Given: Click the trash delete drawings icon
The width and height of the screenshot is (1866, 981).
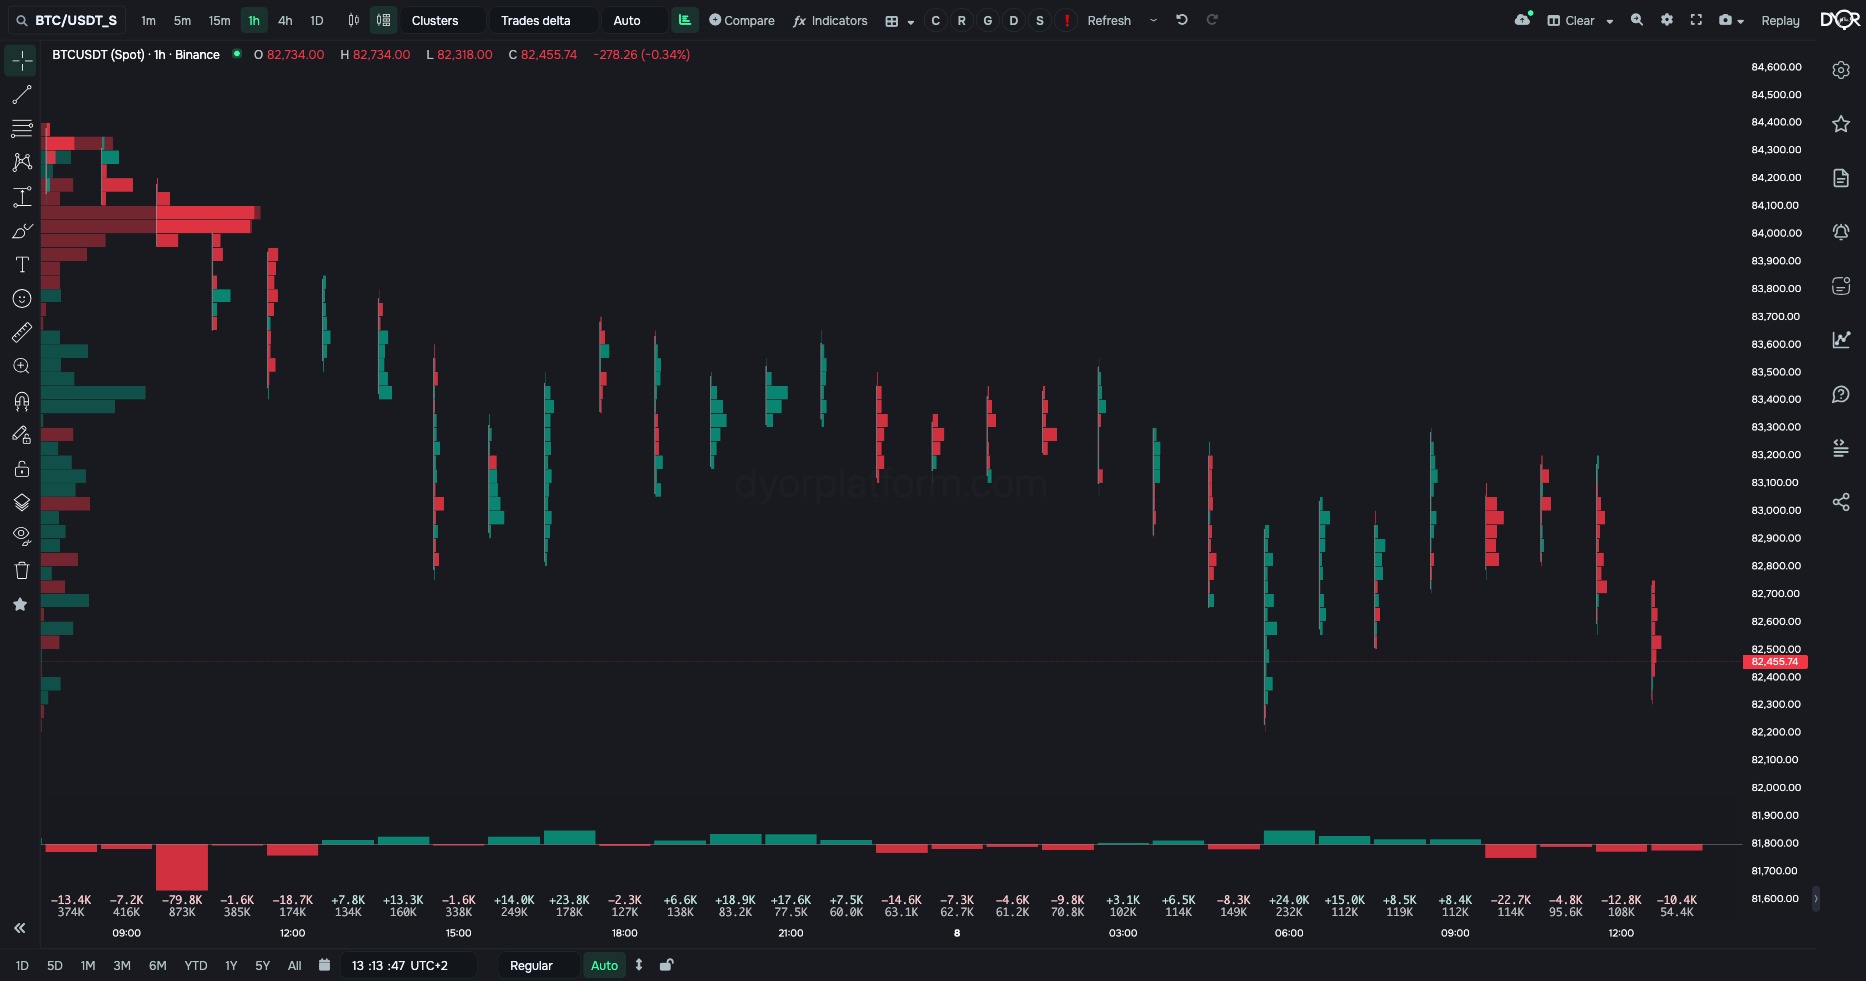Looking at the screenshot, I should [21, 571].
